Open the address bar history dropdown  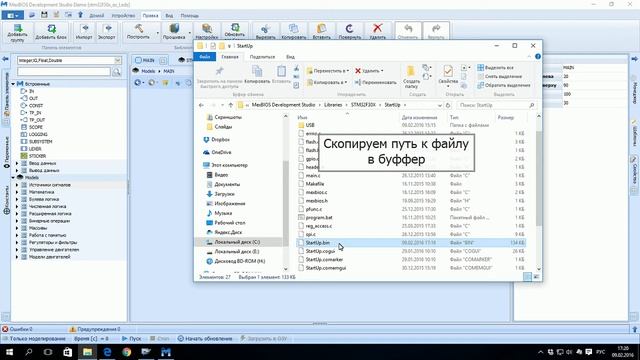click(440, 105)
